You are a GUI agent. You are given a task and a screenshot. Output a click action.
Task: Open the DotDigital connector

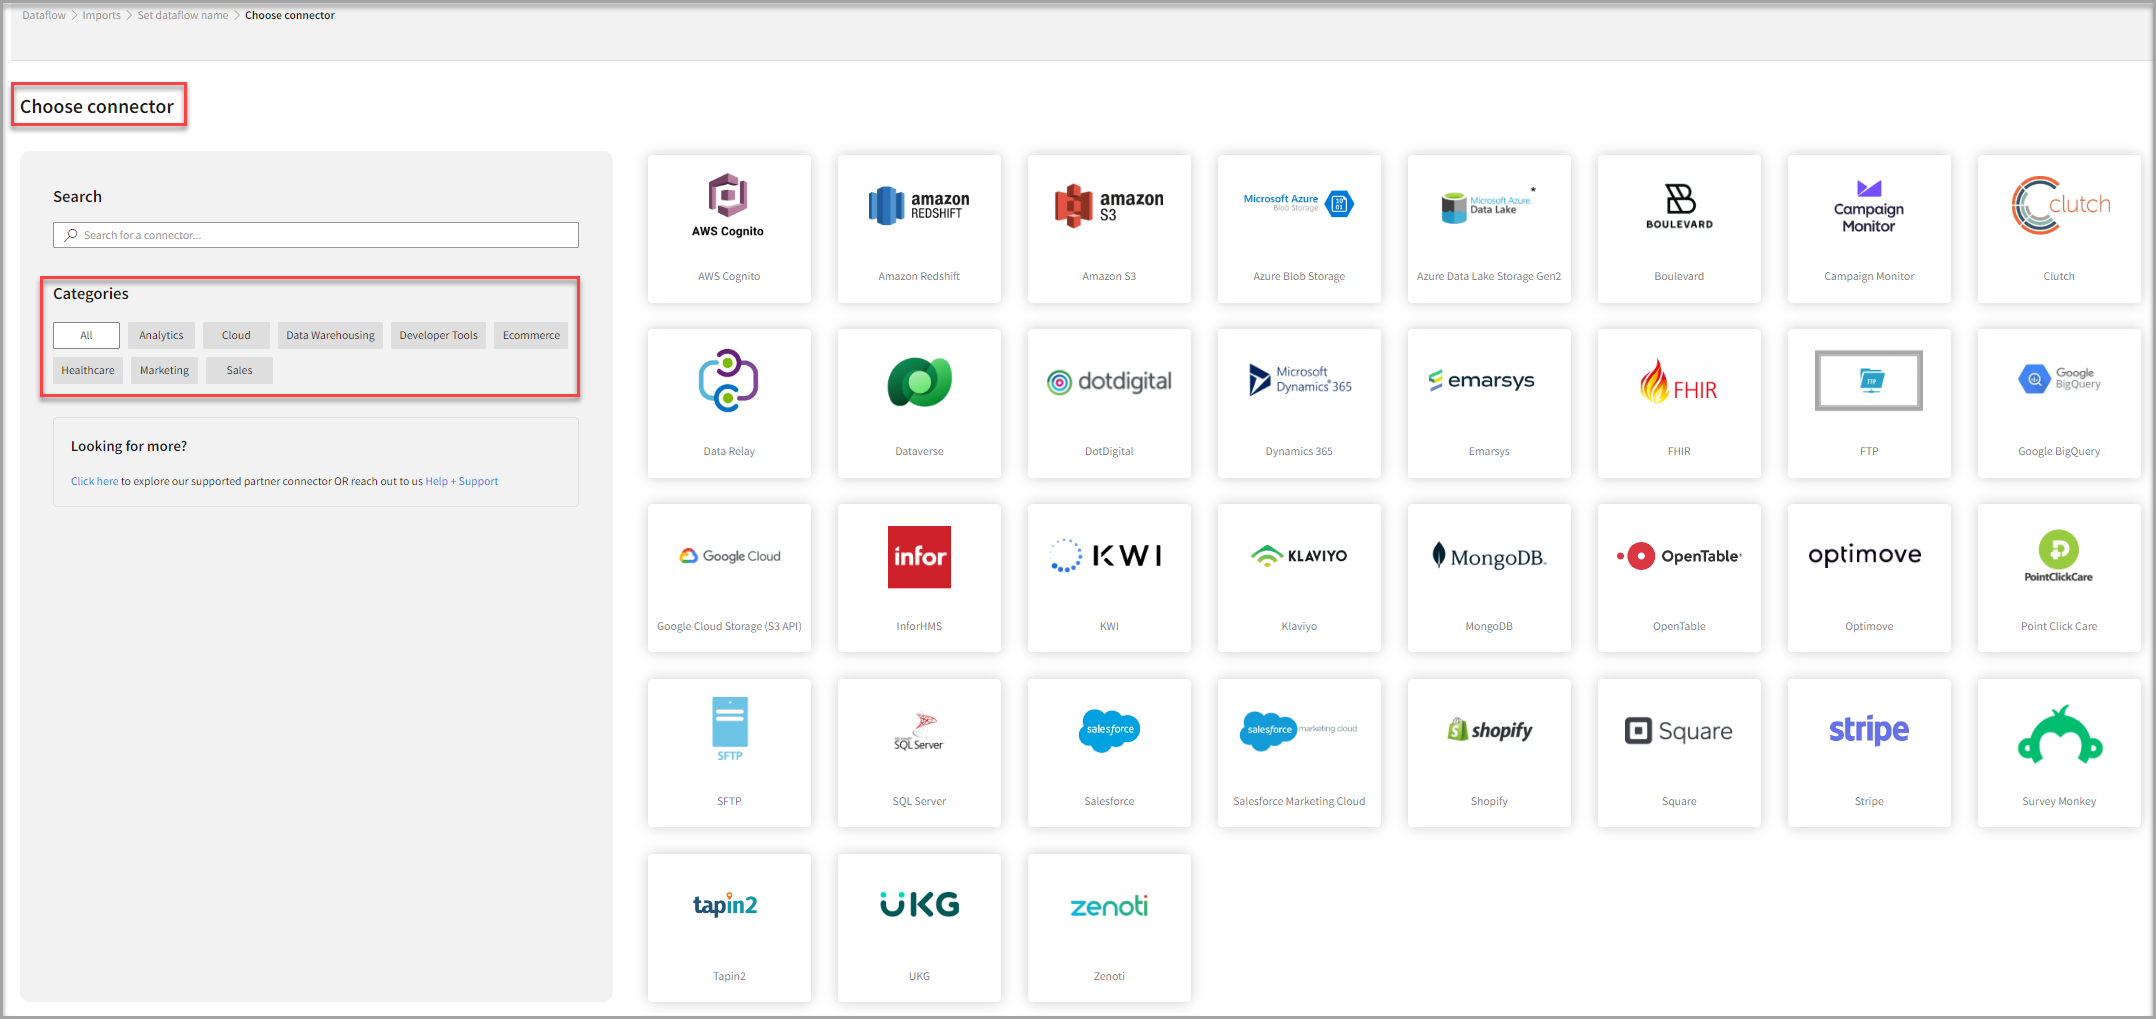pos(1109,404)
